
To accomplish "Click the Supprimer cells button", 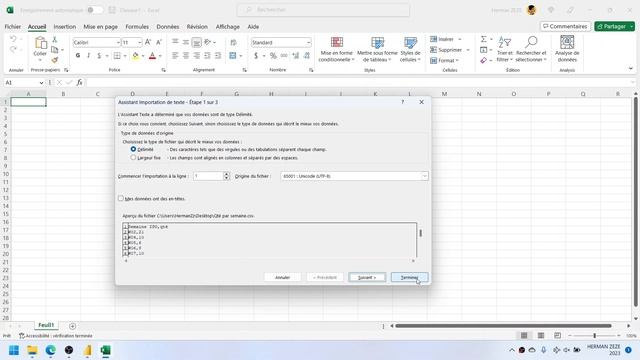I will [447, 50].
